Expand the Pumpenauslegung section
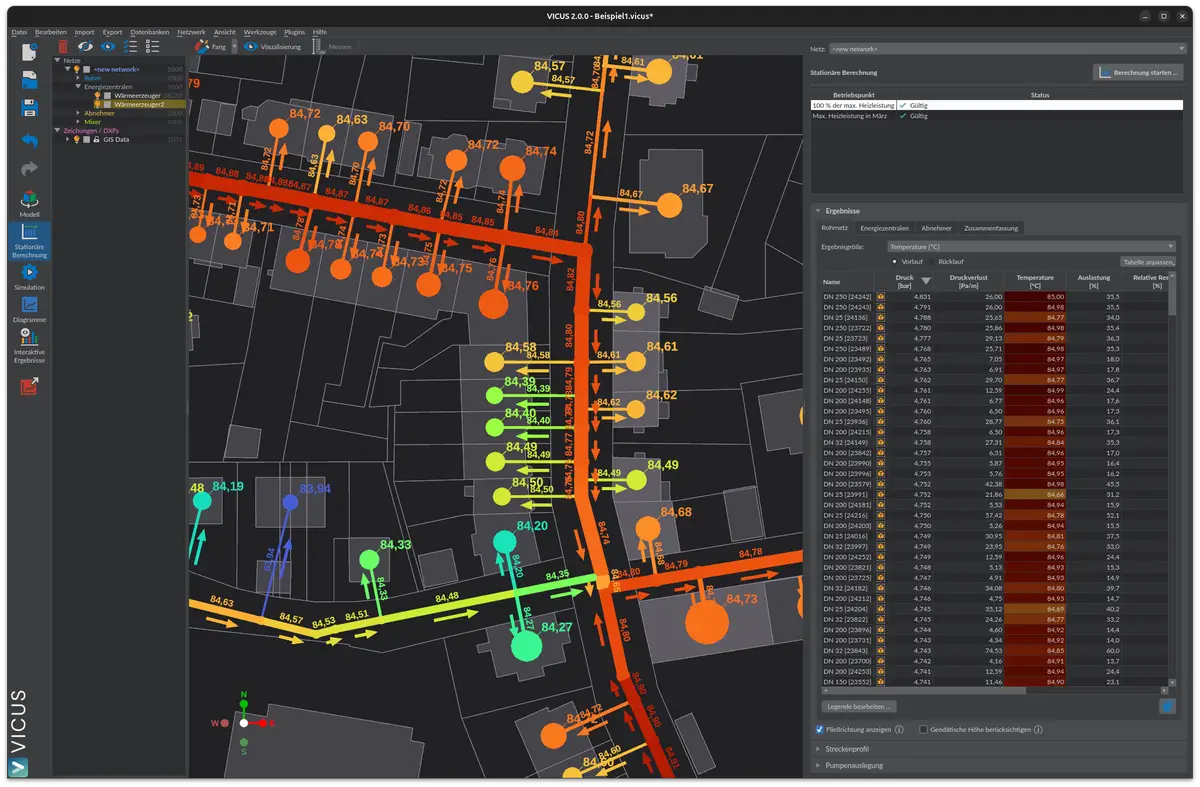This screenshot has width=1200, height=787. (x=817, y=766)
